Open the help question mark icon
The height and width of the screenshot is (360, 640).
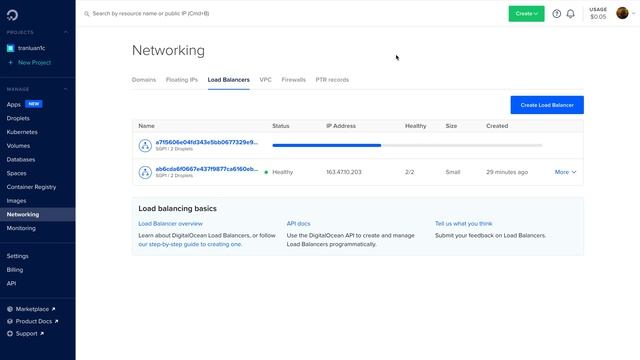[x=556, y=14]
